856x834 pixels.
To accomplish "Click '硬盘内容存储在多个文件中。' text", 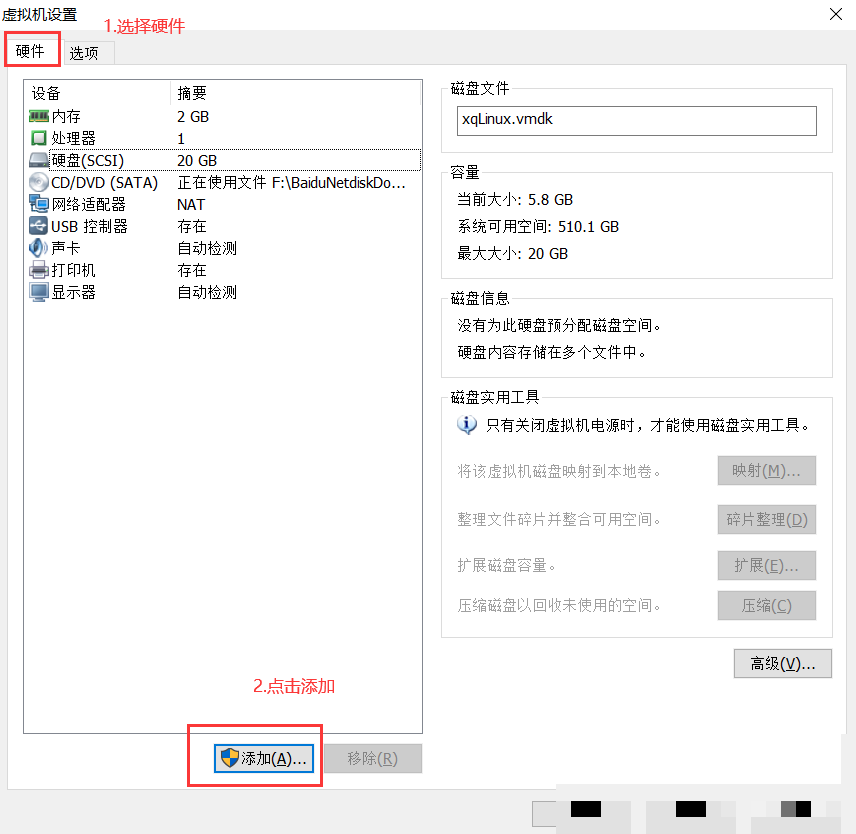I will tap(551, 352).
